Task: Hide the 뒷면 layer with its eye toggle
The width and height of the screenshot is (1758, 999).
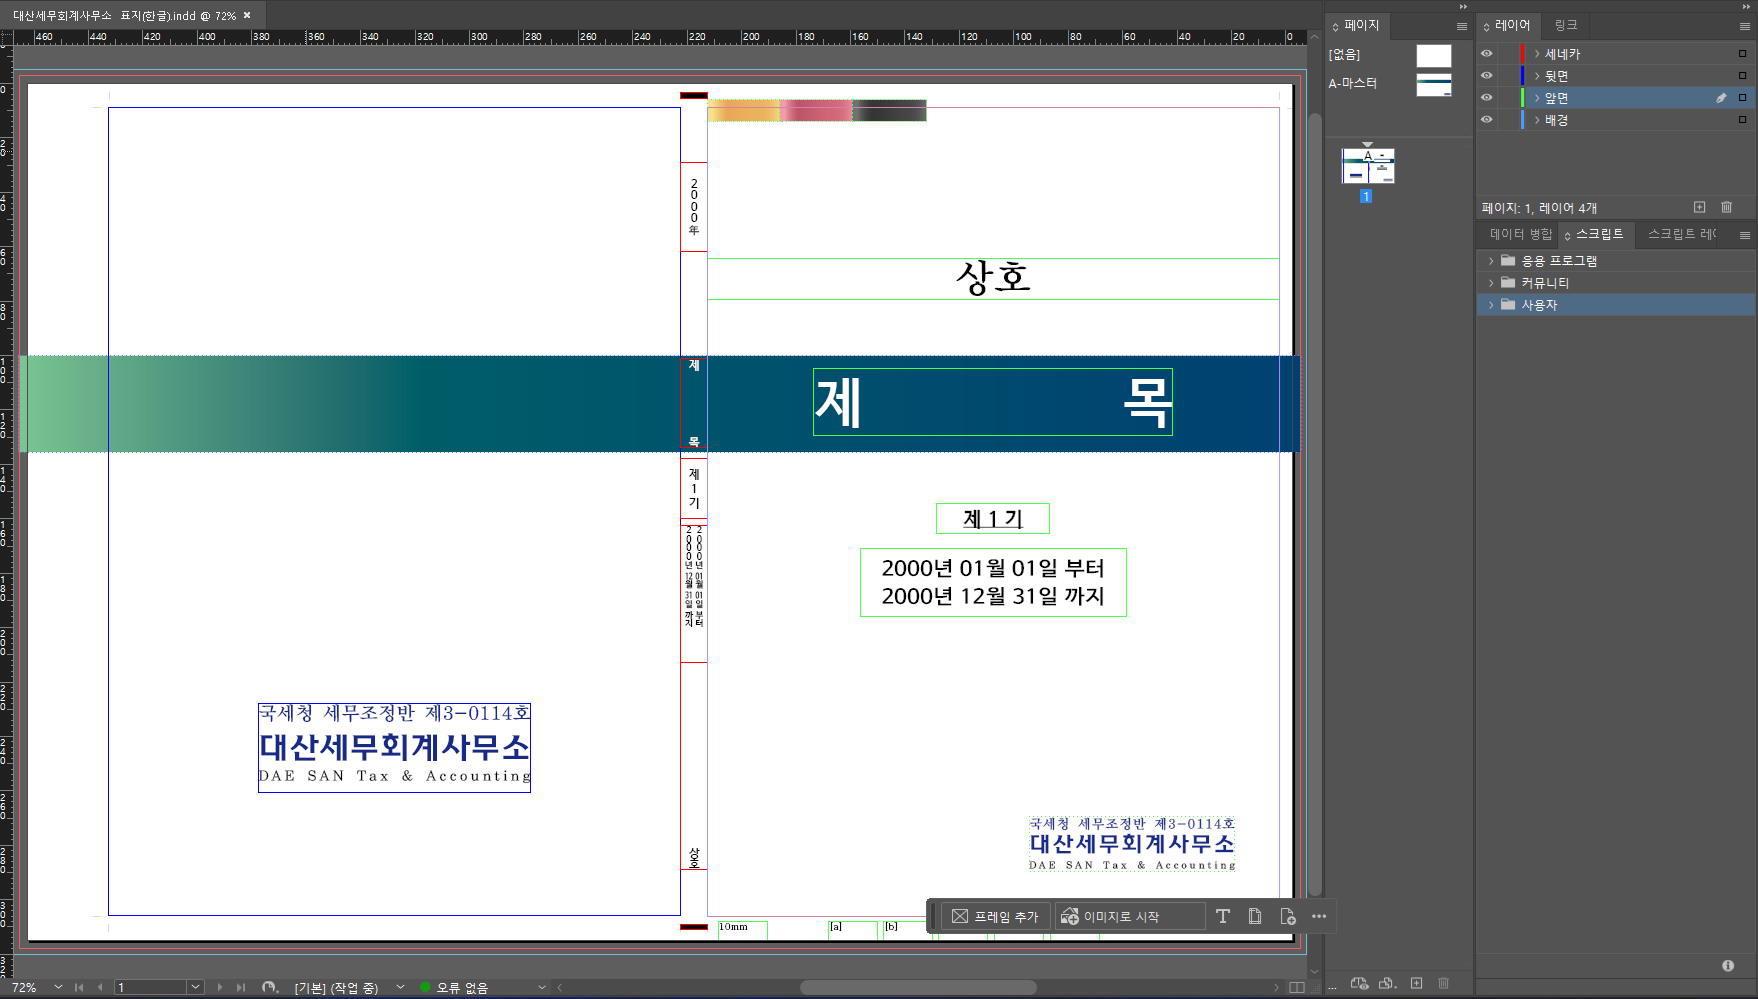Action: coord(1487,75)
